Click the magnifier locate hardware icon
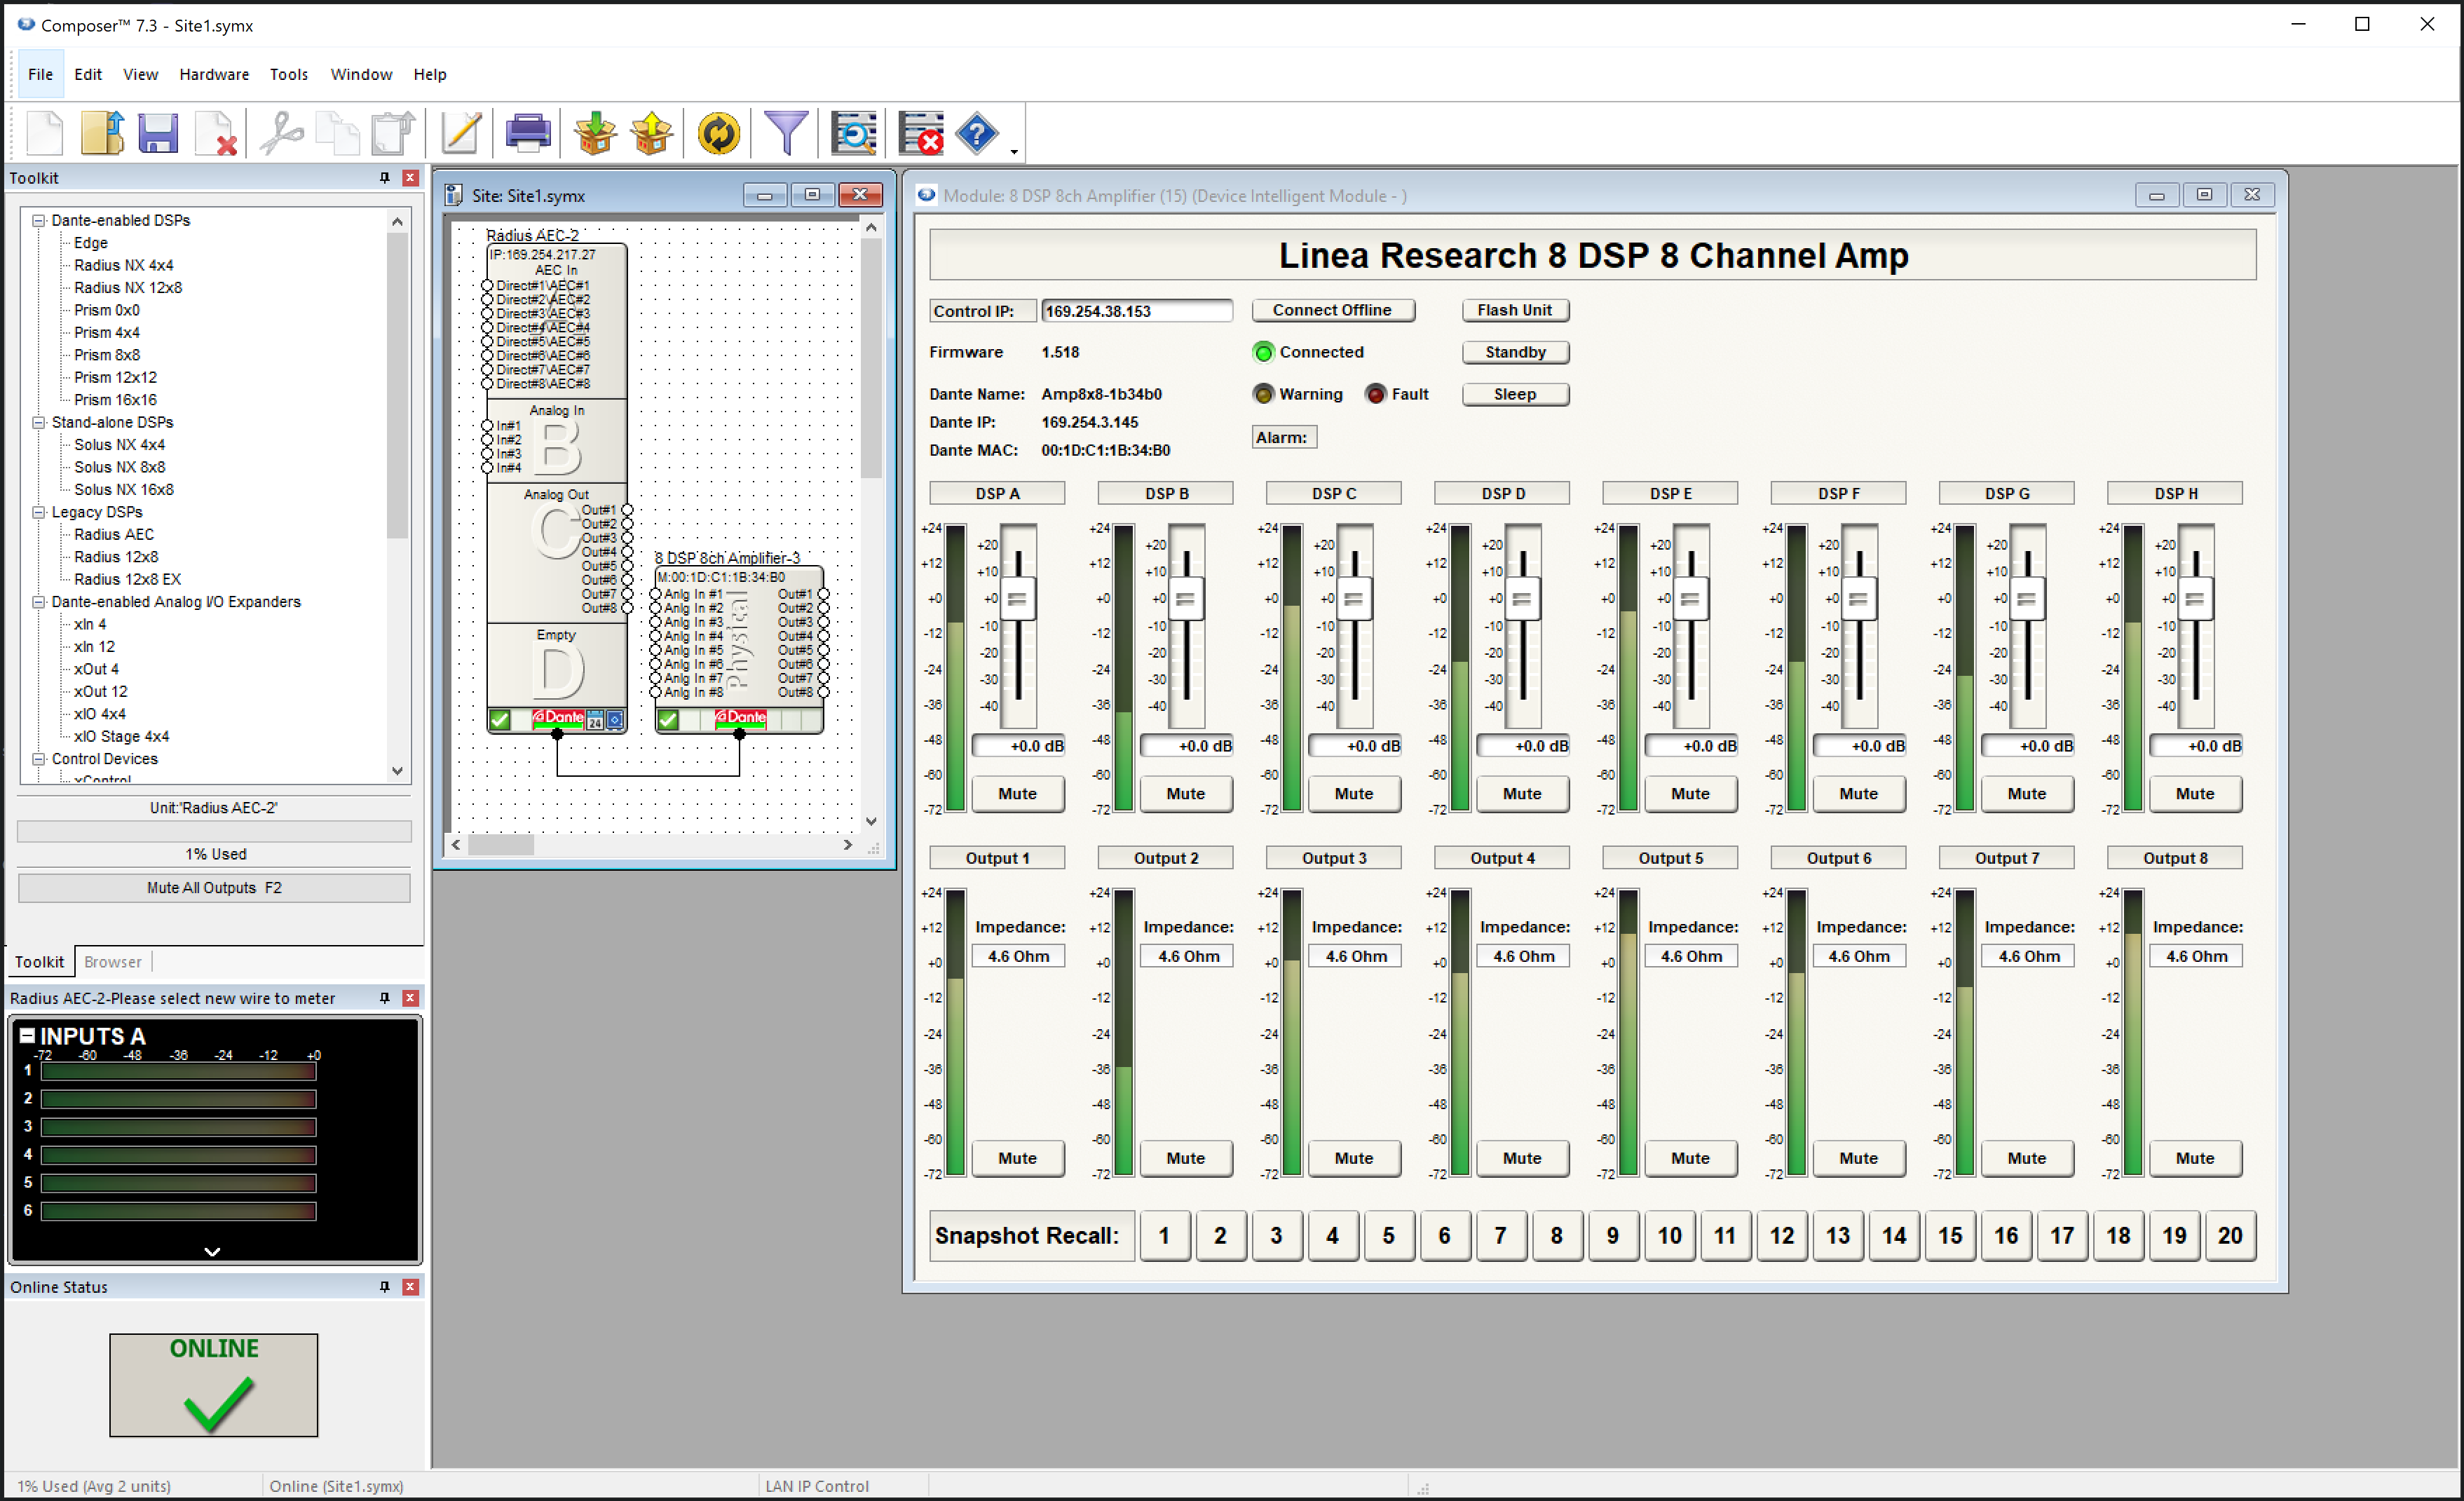The width and height of the screenshot is (2464, 1501). (854, 133)
